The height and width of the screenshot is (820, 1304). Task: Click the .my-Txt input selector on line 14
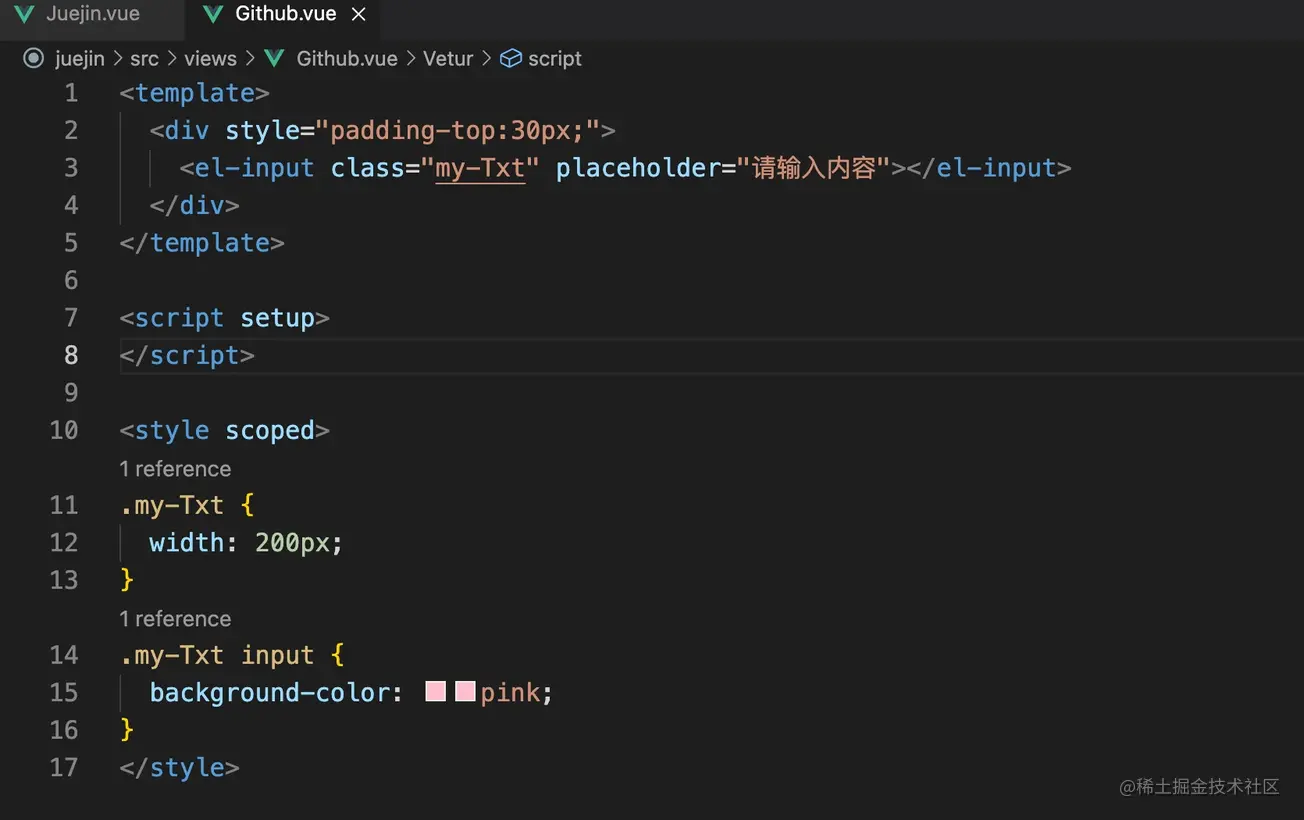217,655
